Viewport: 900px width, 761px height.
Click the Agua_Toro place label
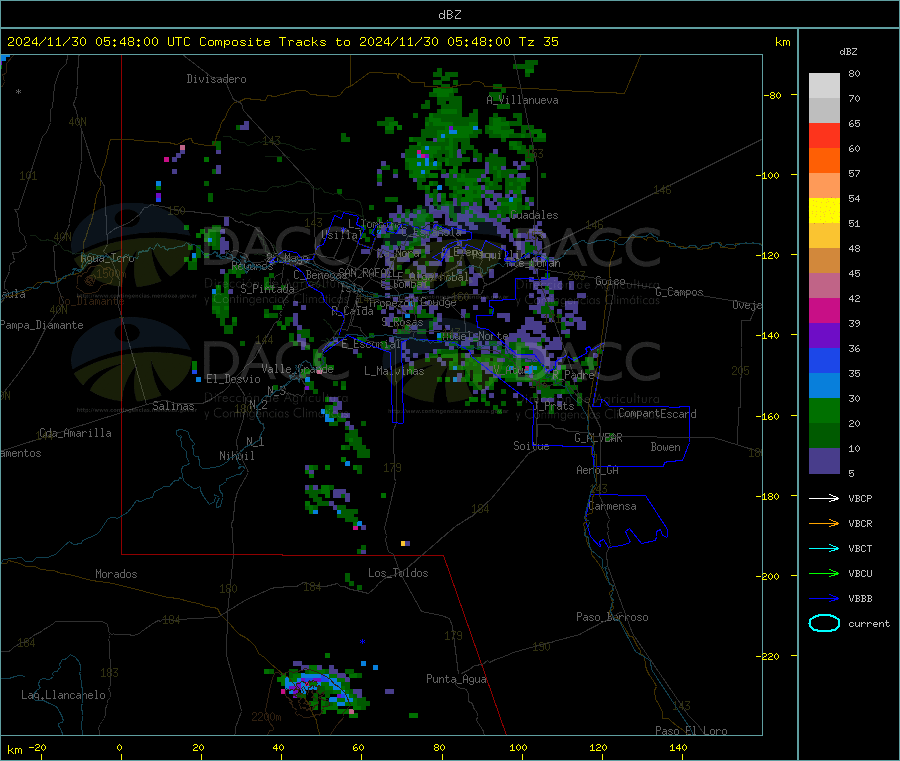coord(107,258)
